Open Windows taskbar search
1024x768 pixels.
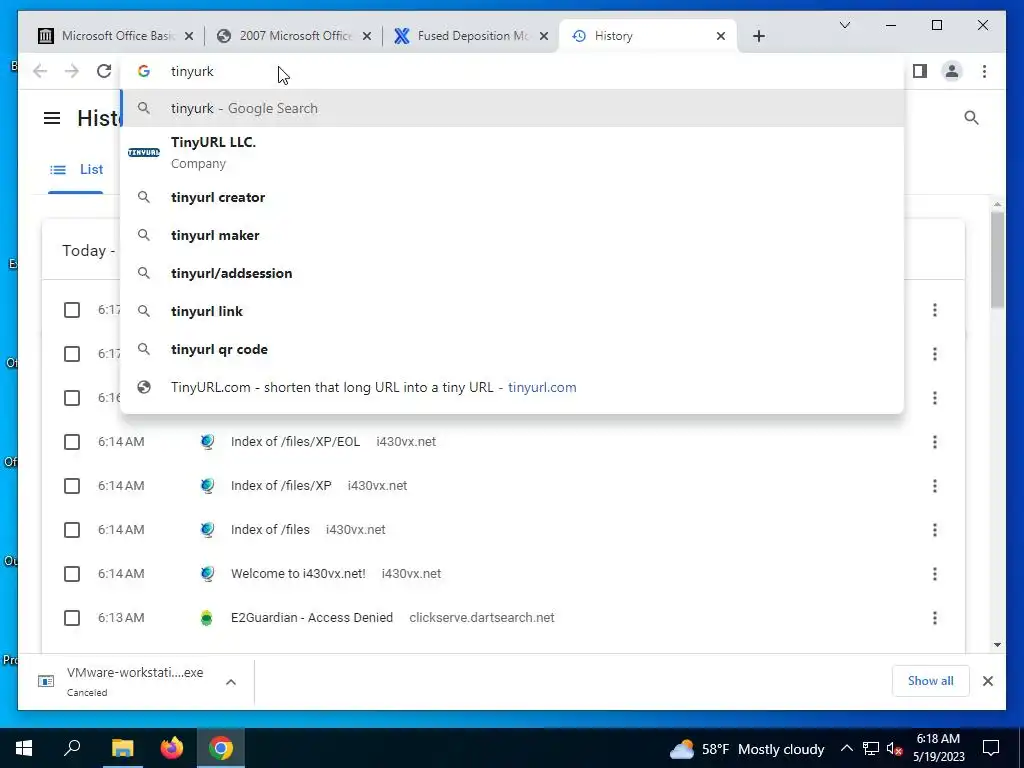point(72,748)
